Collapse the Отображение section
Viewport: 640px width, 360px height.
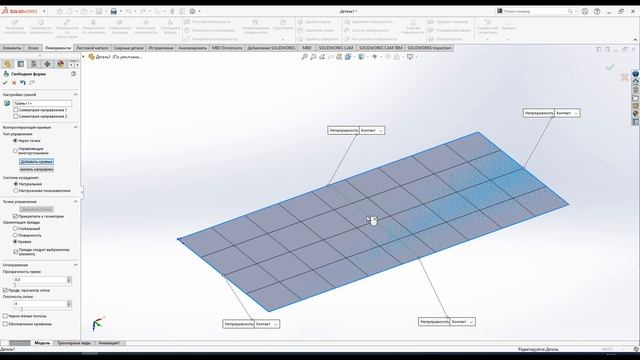coord(76,265)
